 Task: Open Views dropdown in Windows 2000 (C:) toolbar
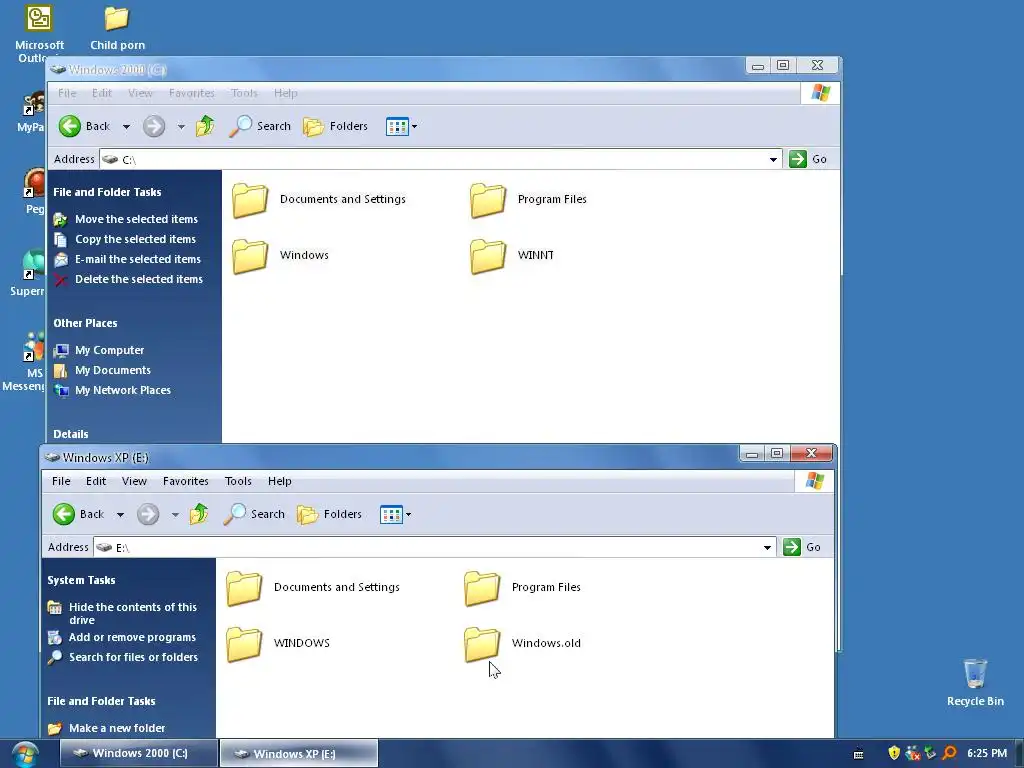click(x=414, y=126)
